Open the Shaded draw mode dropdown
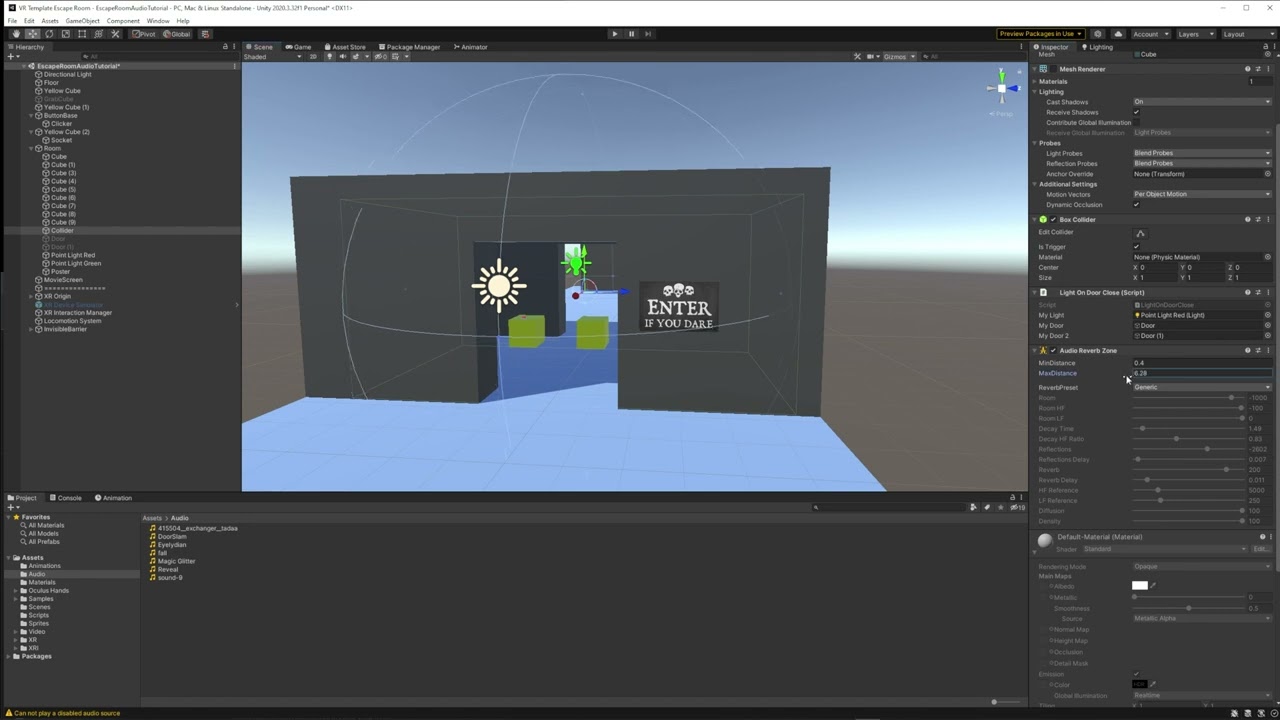 (273, 57)
